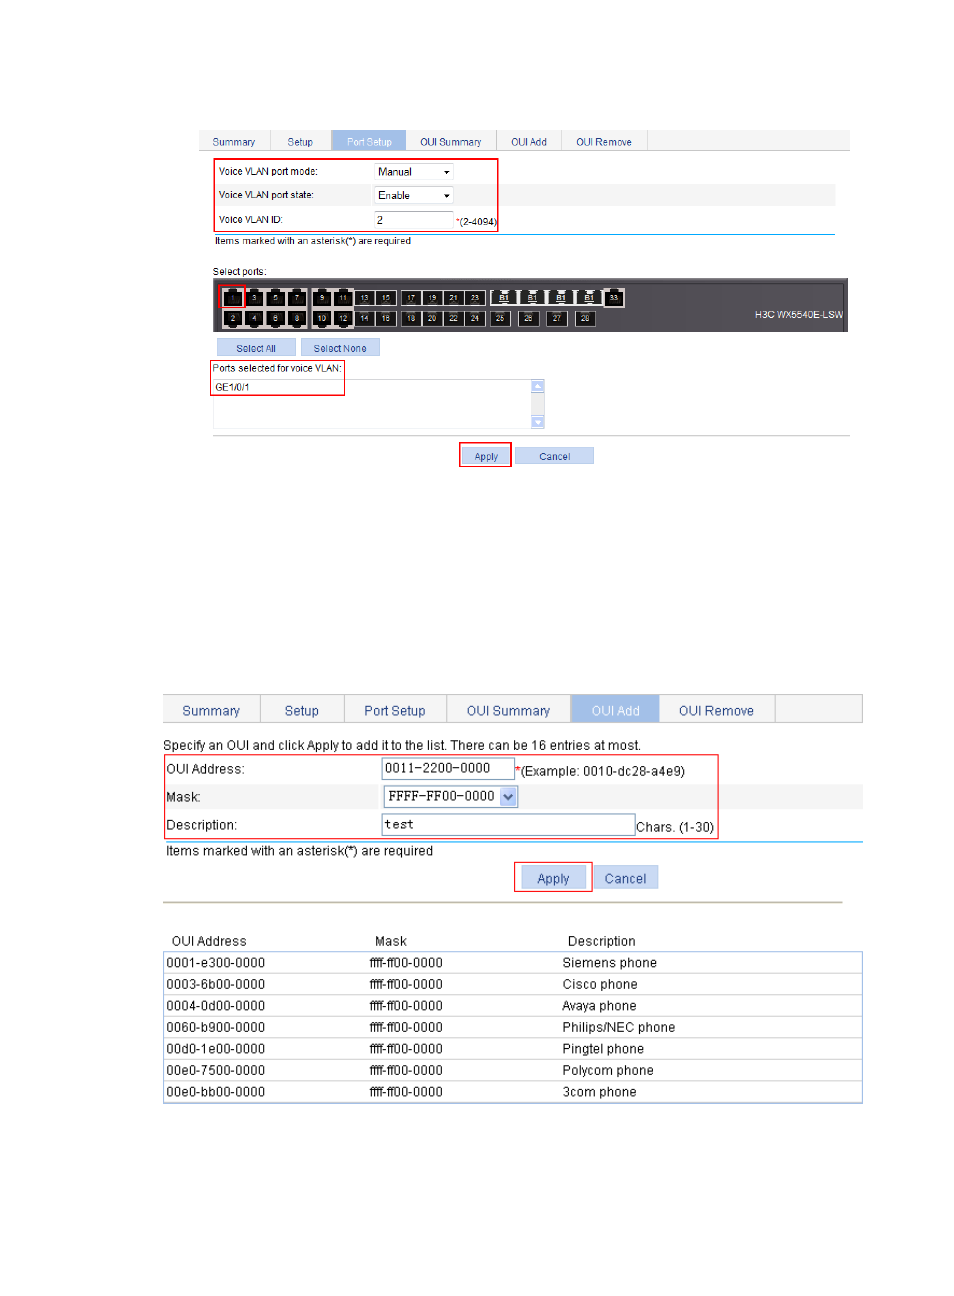Select the Cisco phone description cell
954x1296 pixels.
[600, 984]
